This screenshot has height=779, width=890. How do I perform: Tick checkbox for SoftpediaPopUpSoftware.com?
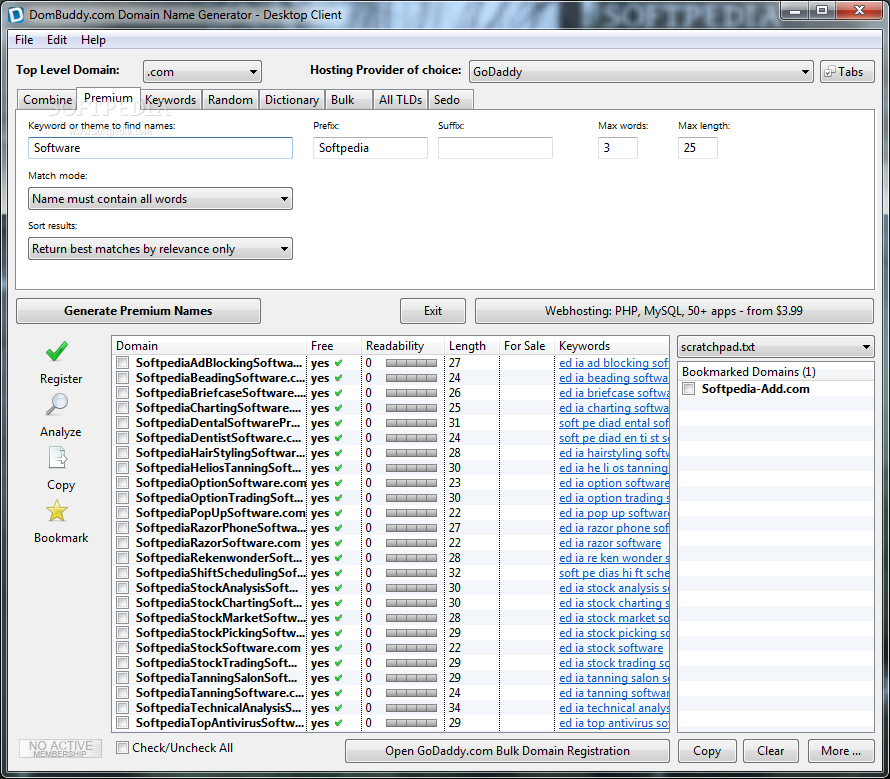(122, 513)
